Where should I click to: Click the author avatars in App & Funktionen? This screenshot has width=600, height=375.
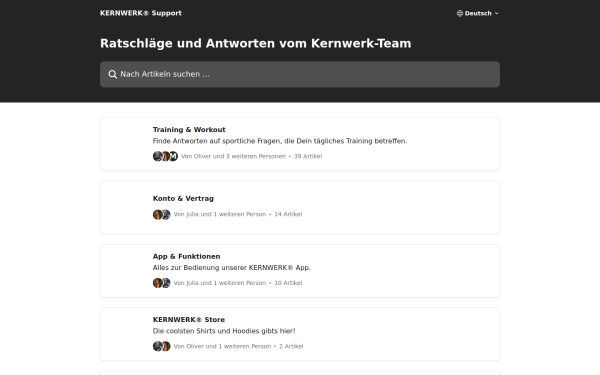(x=161, y=283)
